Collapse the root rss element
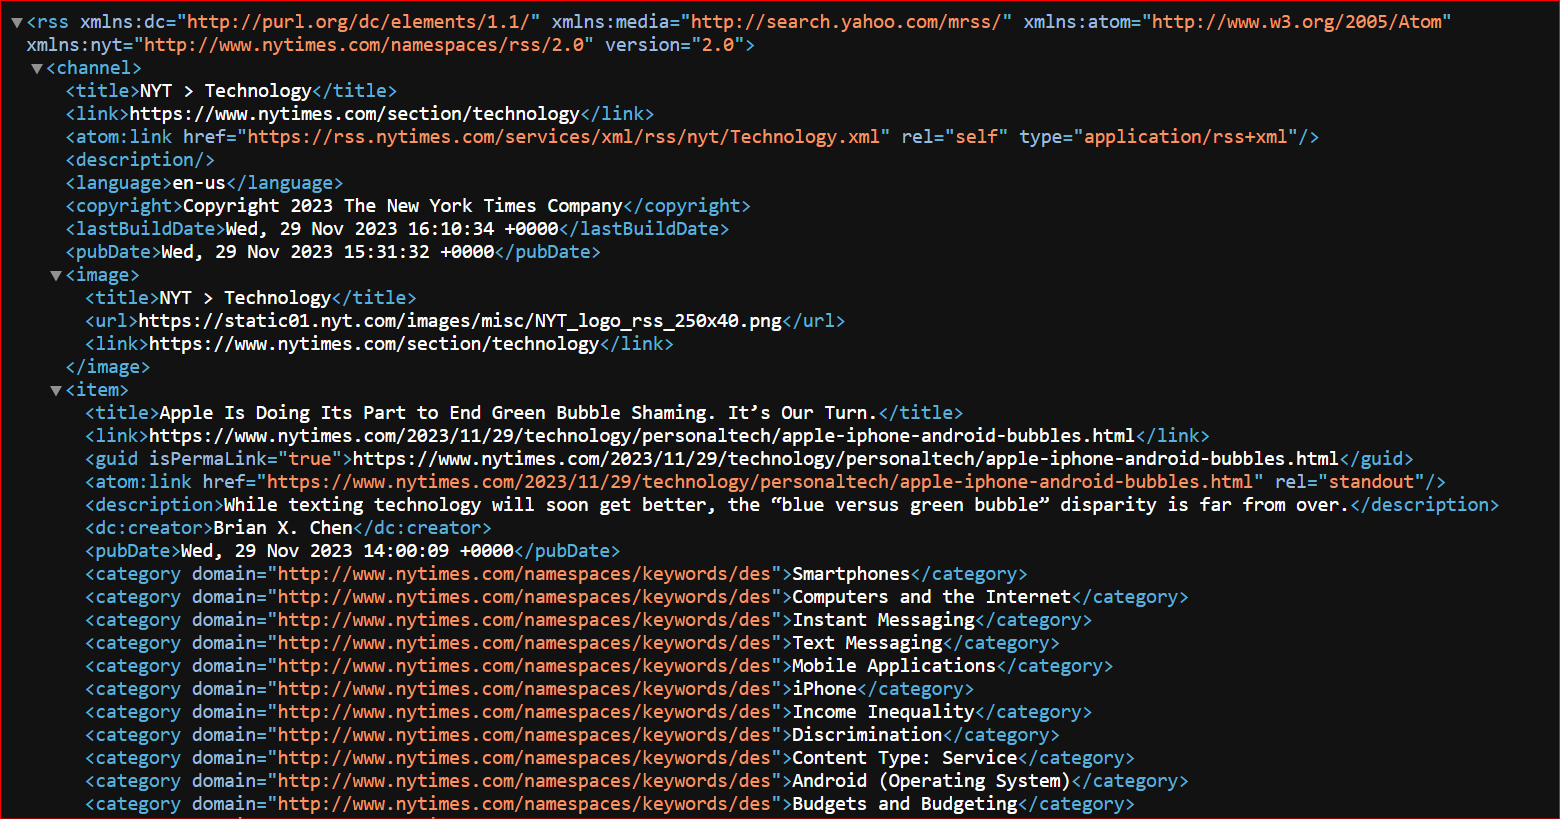Image resolution: width=1560 pixels, height=819 pixels. [x=16, y=20]
